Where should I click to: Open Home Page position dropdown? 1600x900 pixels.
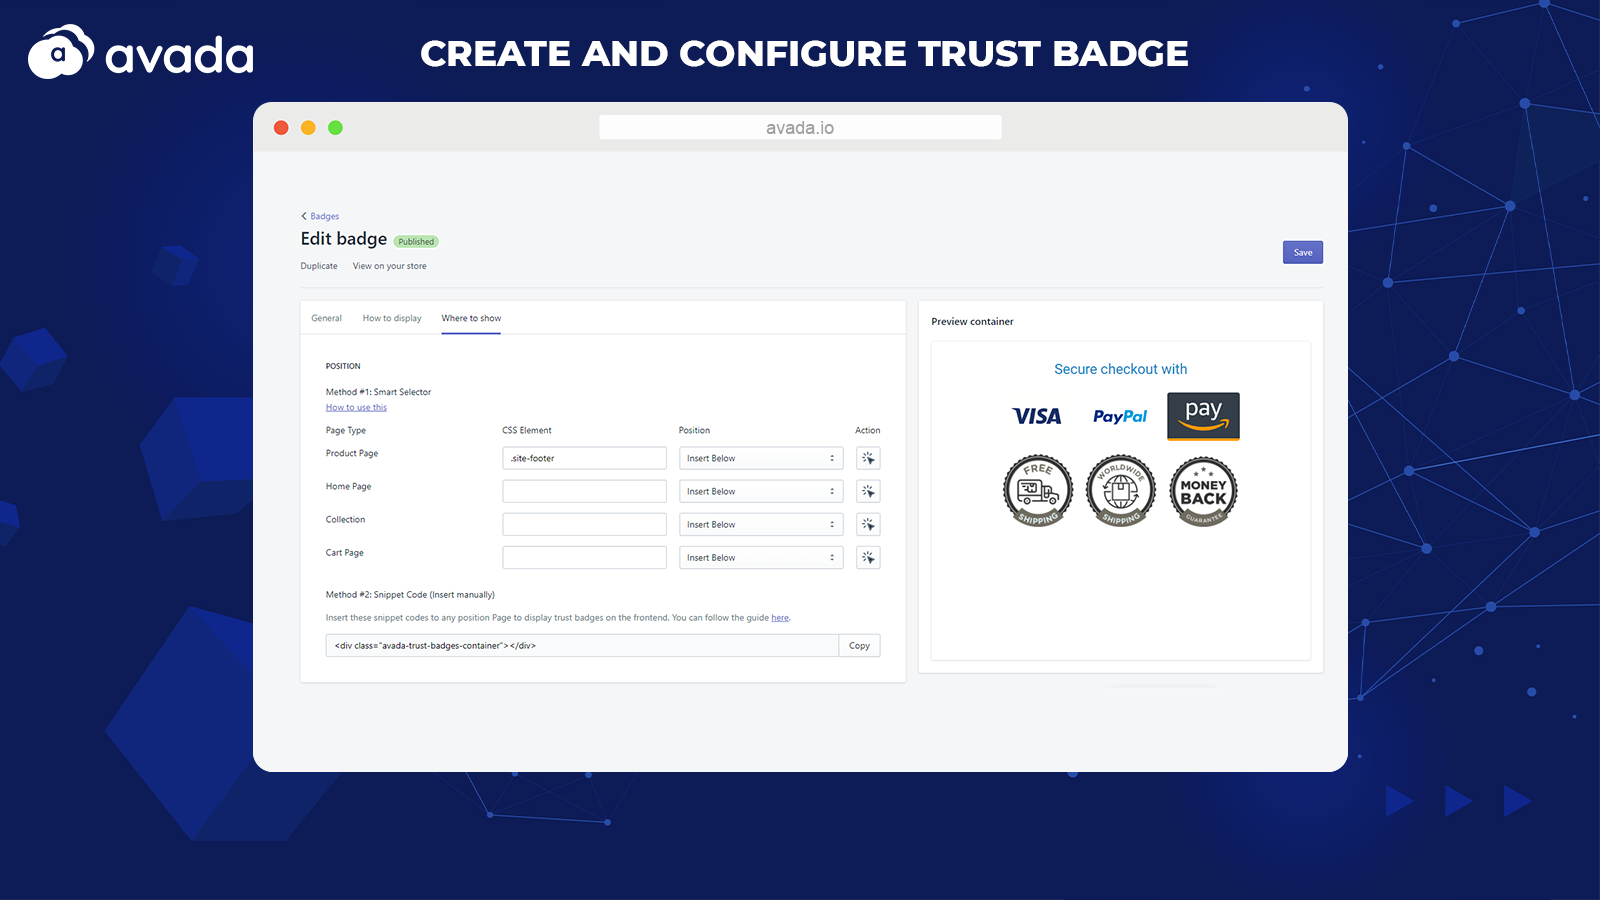pyautogui.click(x=761, y=491)
